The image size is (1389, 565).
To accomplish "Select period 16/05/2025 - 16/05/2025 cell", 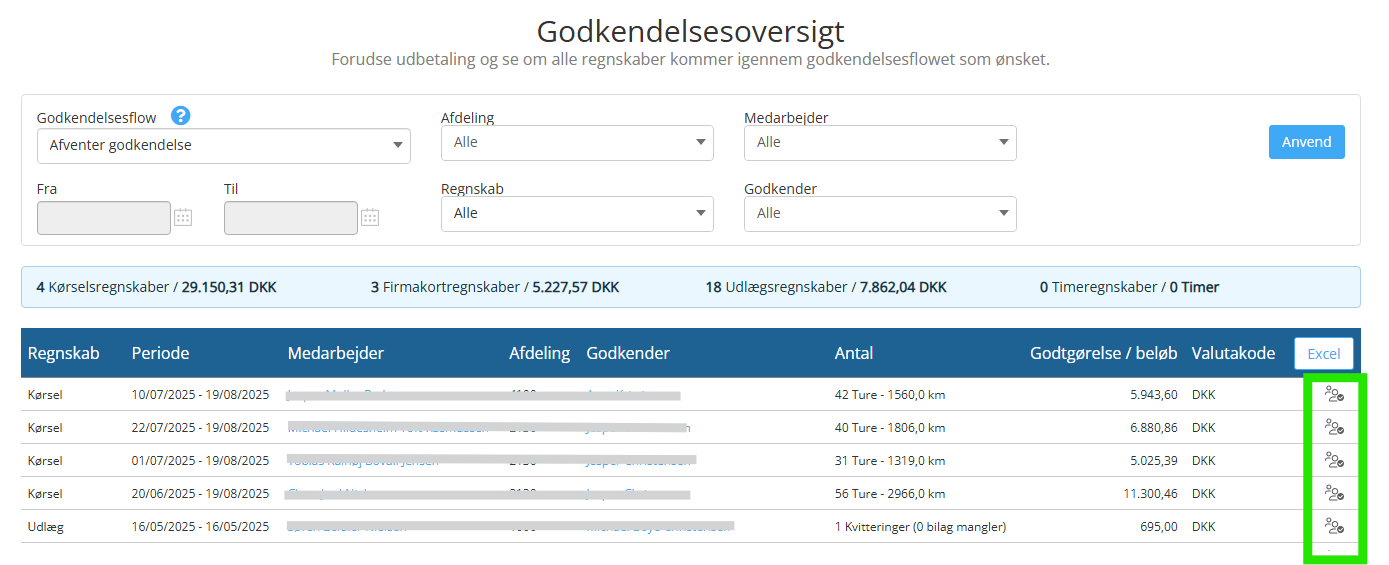I will click(x=201, y=527).
